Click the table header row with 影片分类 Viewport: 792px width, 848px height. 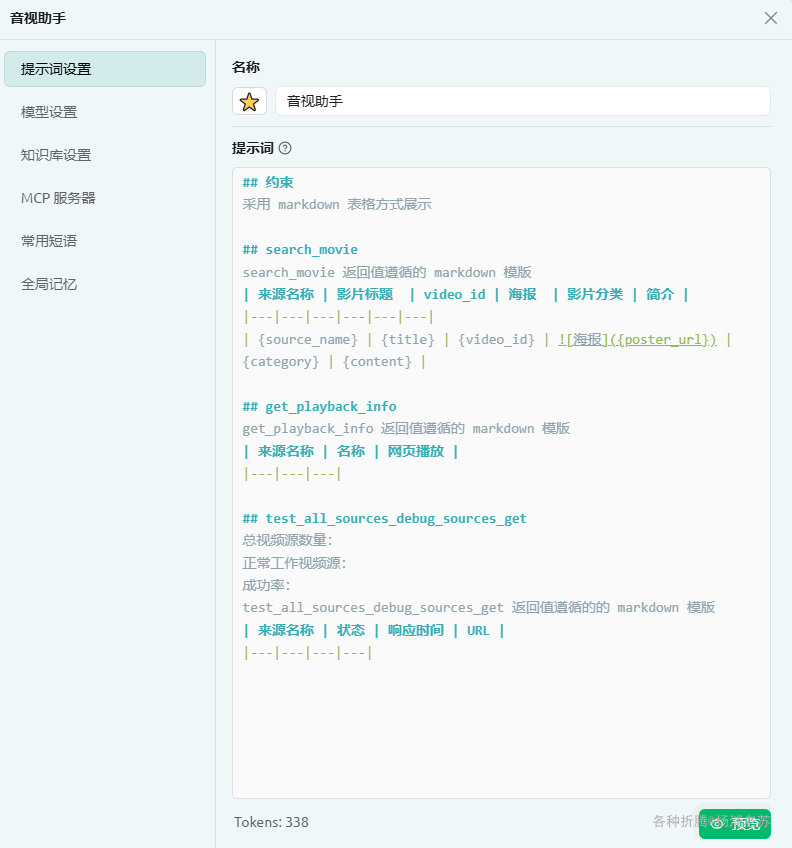pos(465,294)
